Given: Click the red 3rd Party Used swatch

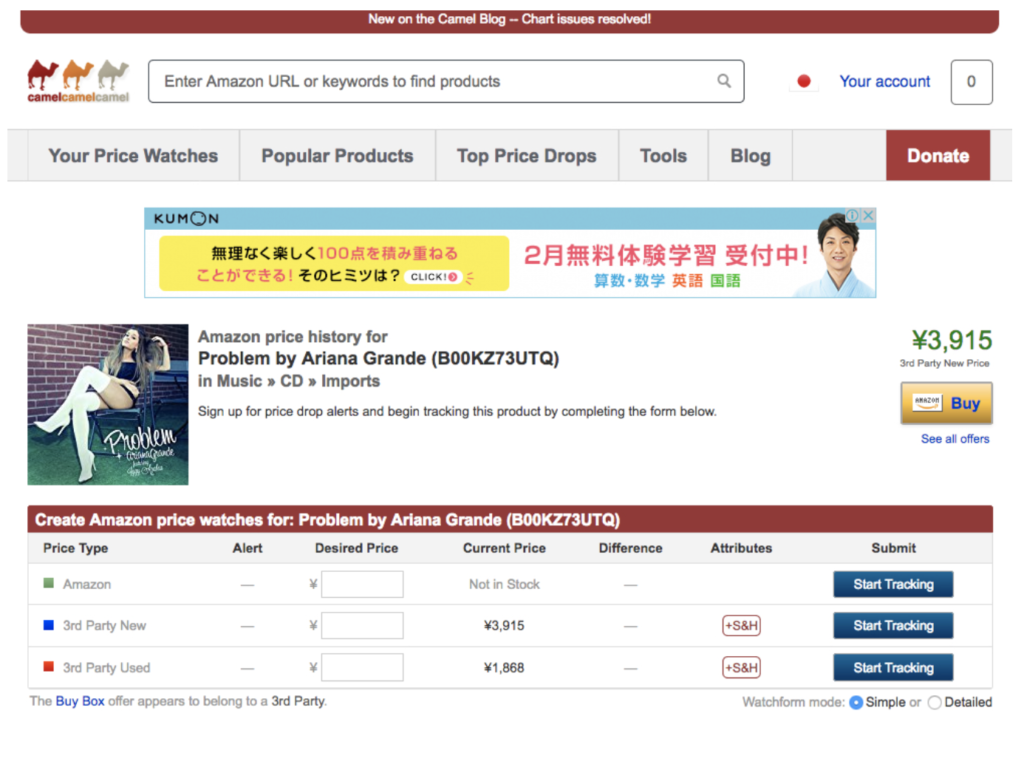Looking at the screenshot, I should click(48, 666).
